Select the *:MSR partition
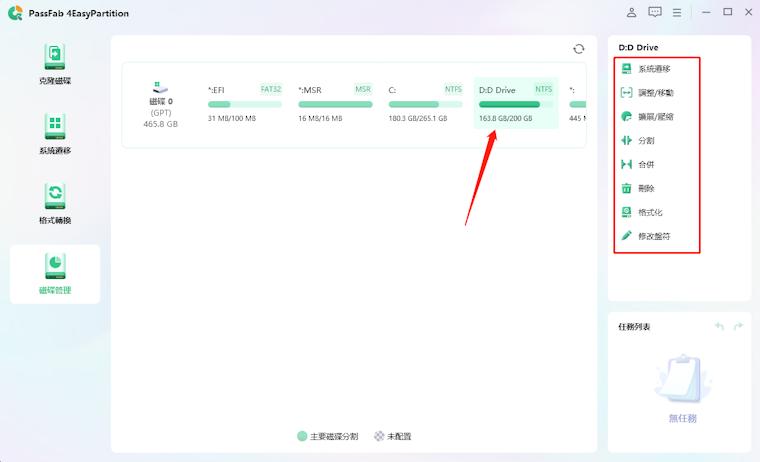This screenshot has width=760, height=462. coord(335,103)
